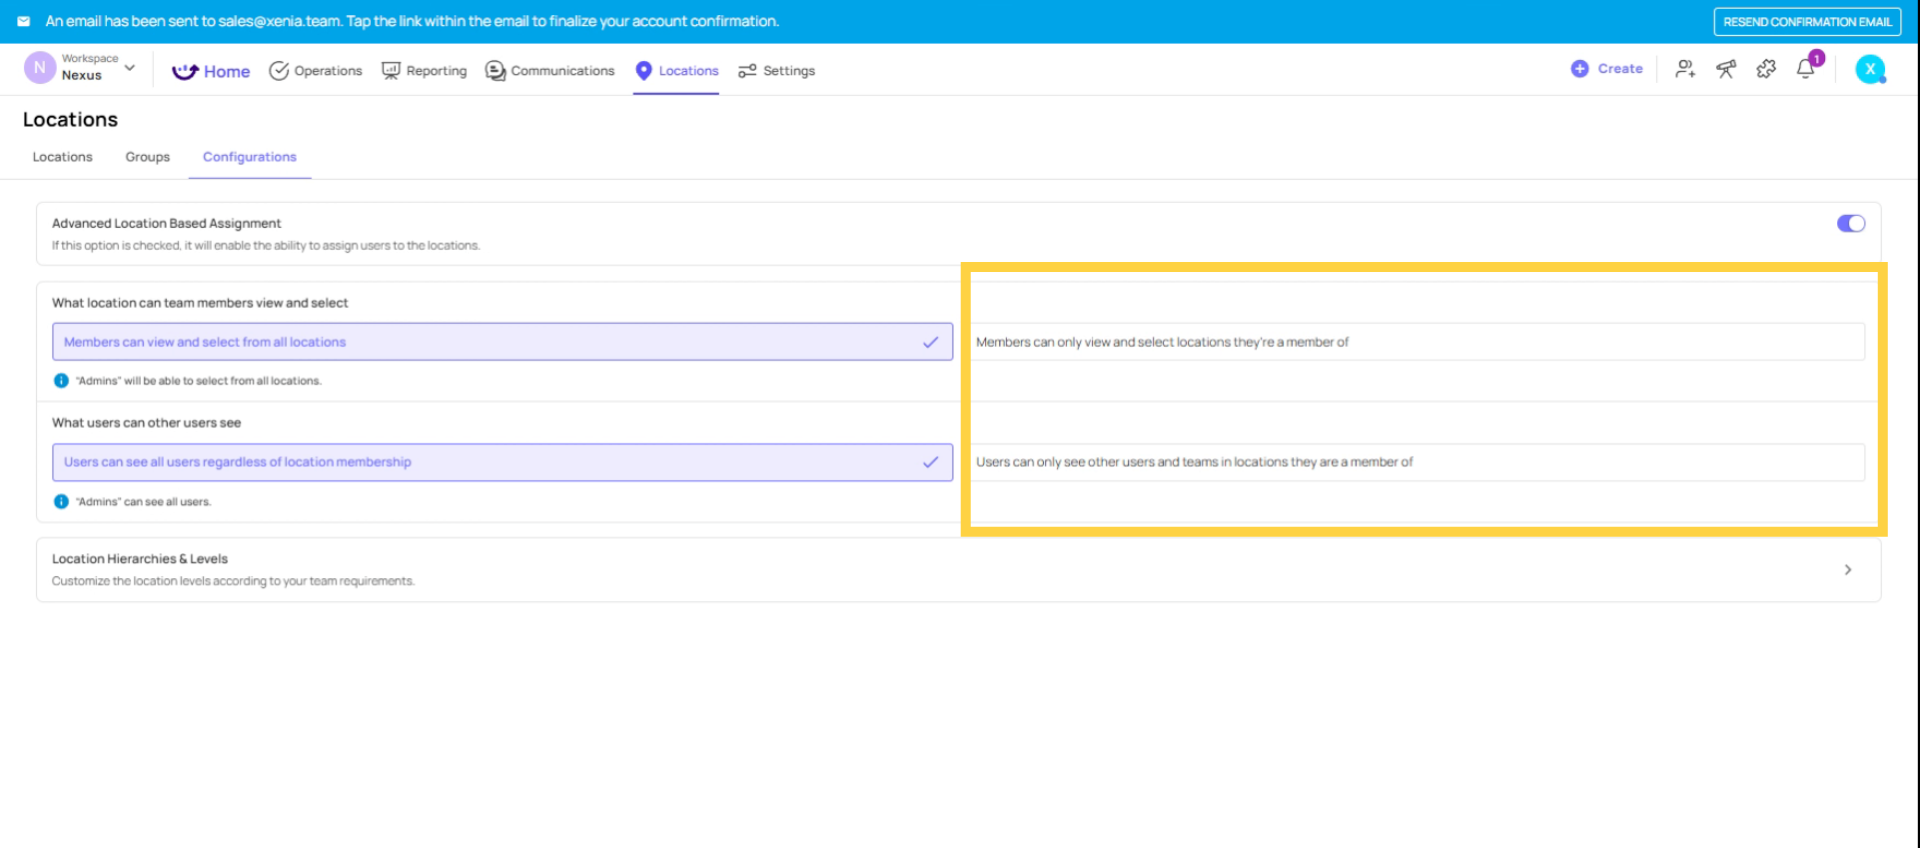The width and height of the screenshot is (1920, 848).
Task: Click the user avatar X icon
Action: click(x=1870, y=69)
